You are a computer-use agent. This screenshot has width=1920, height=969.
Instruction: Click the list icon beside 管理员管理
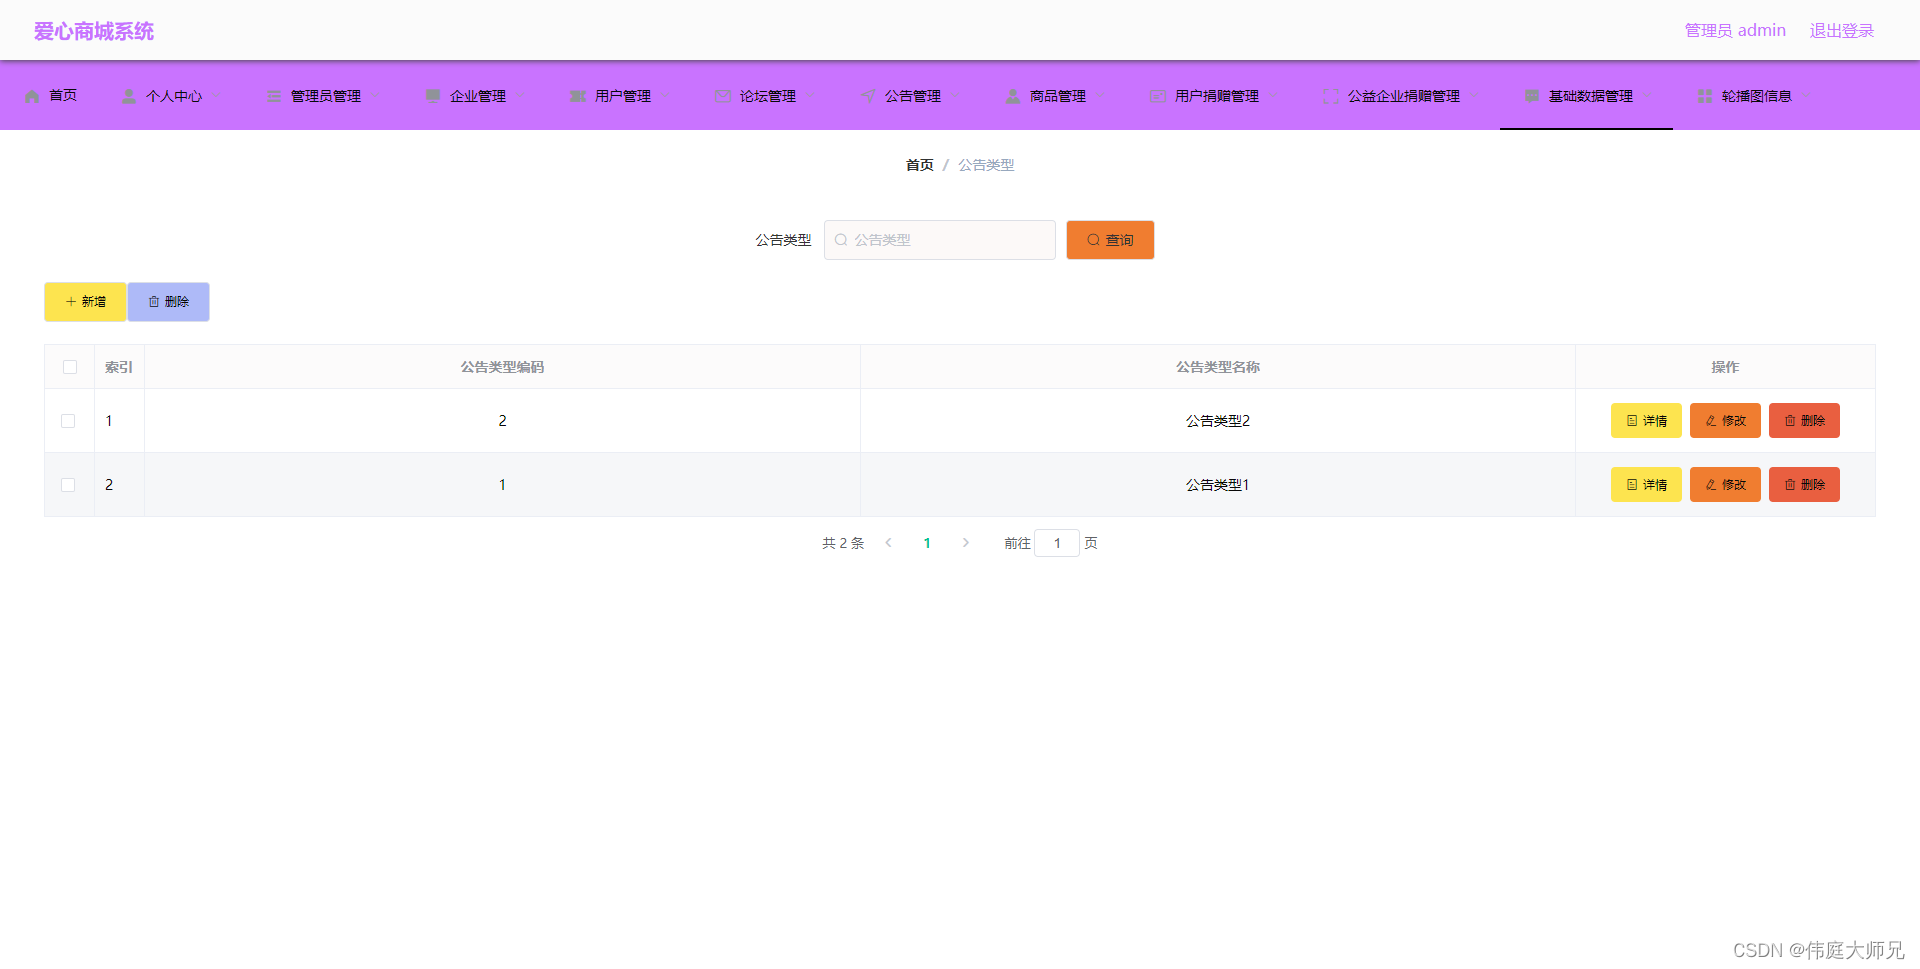click(274, 96)
